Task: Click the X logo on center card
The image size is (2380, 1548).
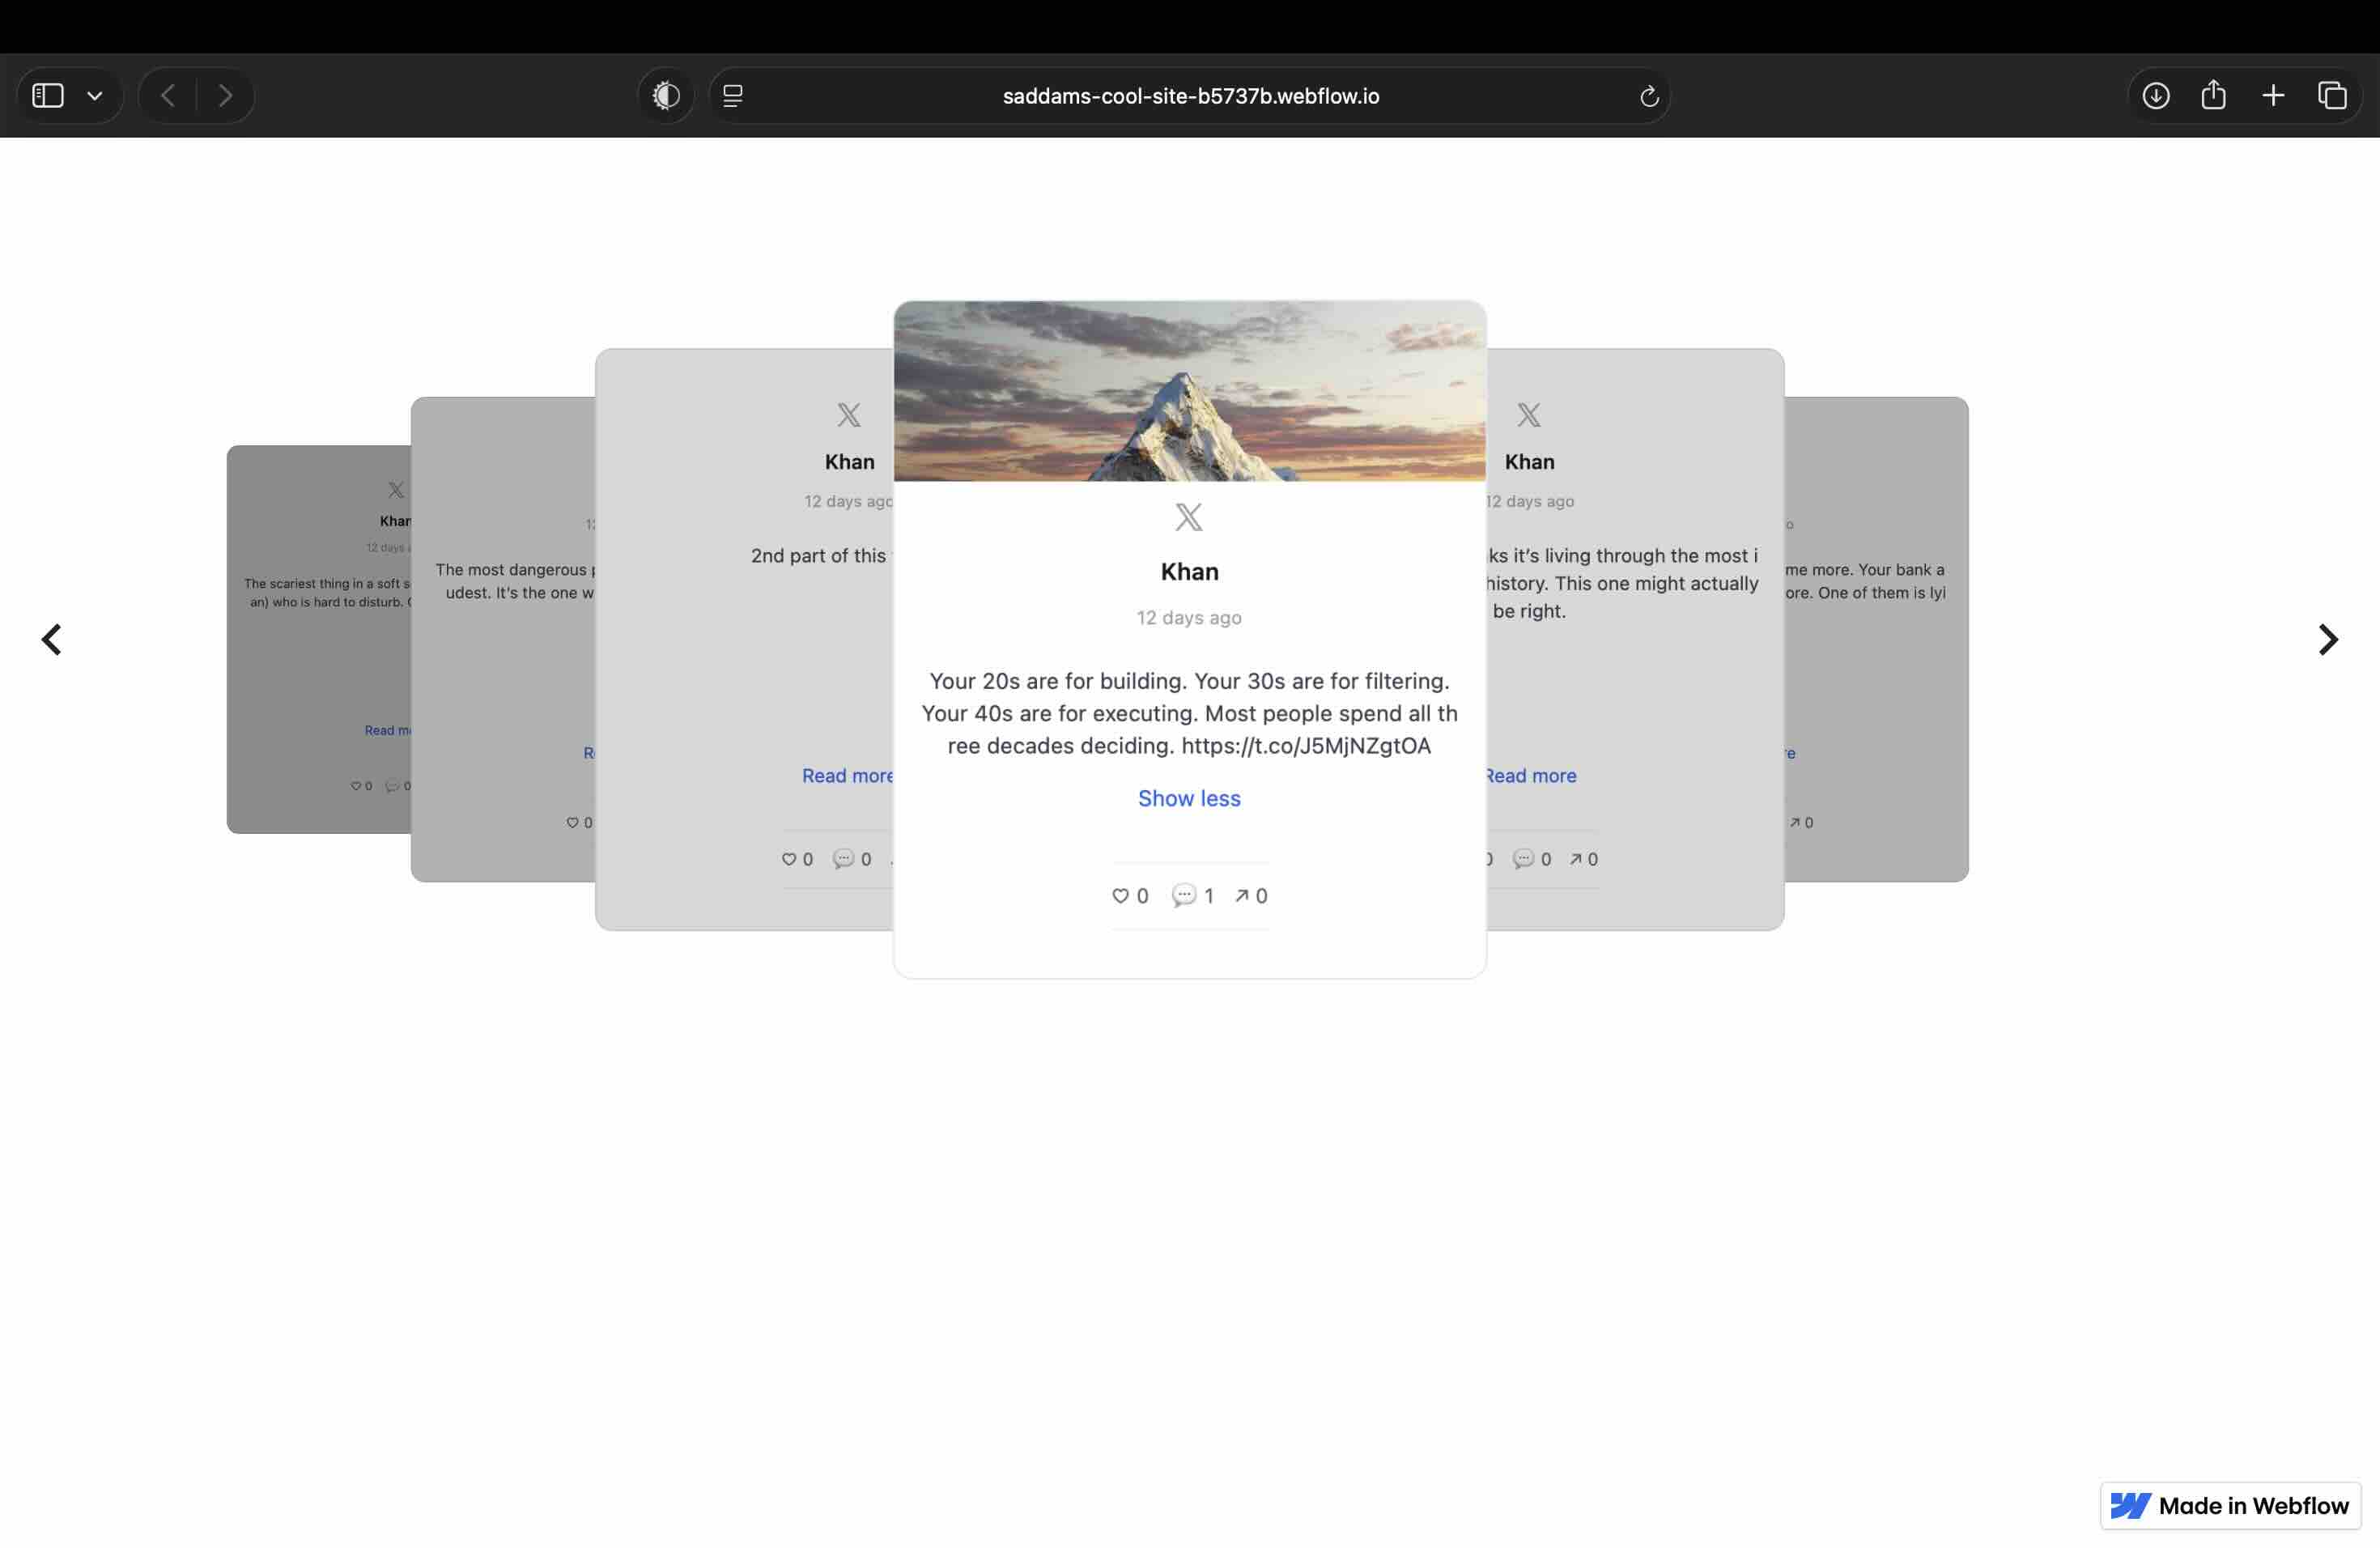Action: [x=1189, y=517]
